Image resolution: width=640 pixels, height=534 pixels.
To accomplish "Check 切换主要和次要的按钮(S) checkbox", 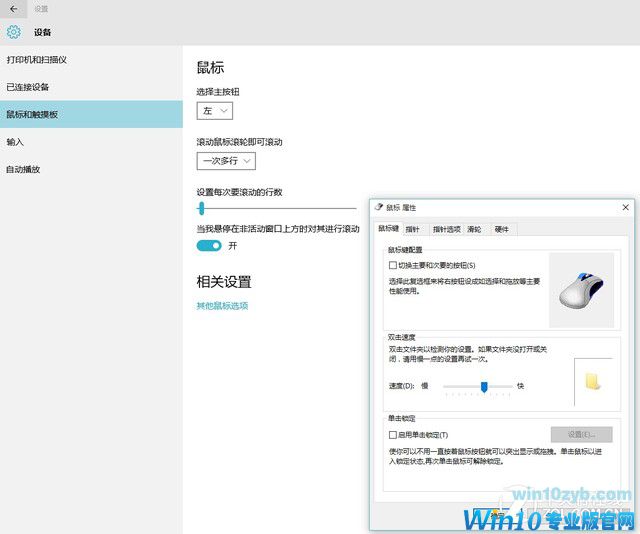I will click(393, 265).
